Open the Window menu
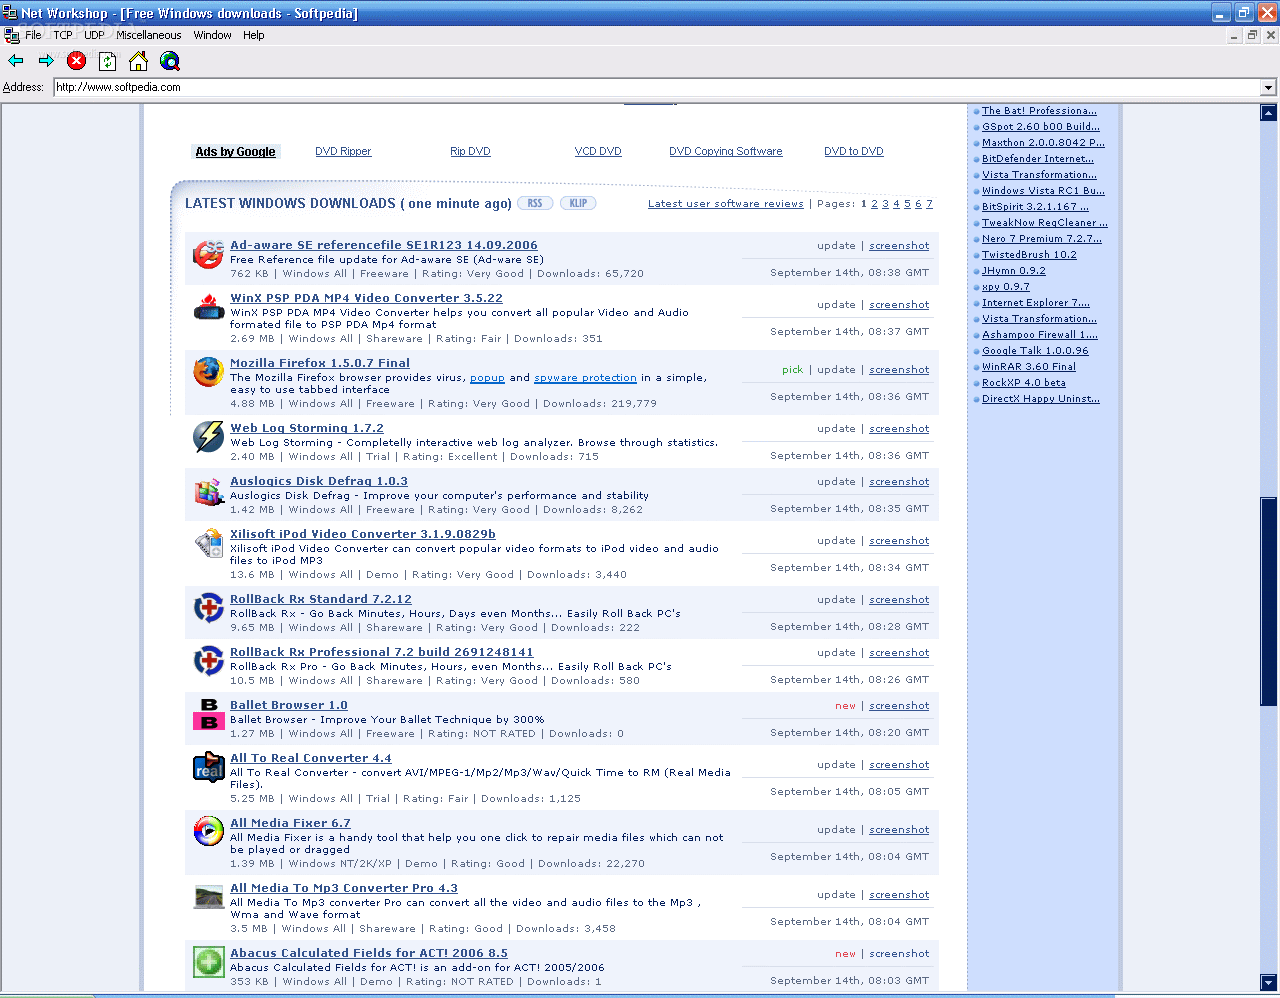This screenshot has height=998, width=1280. pyautogui.click(x=212, y=35)
